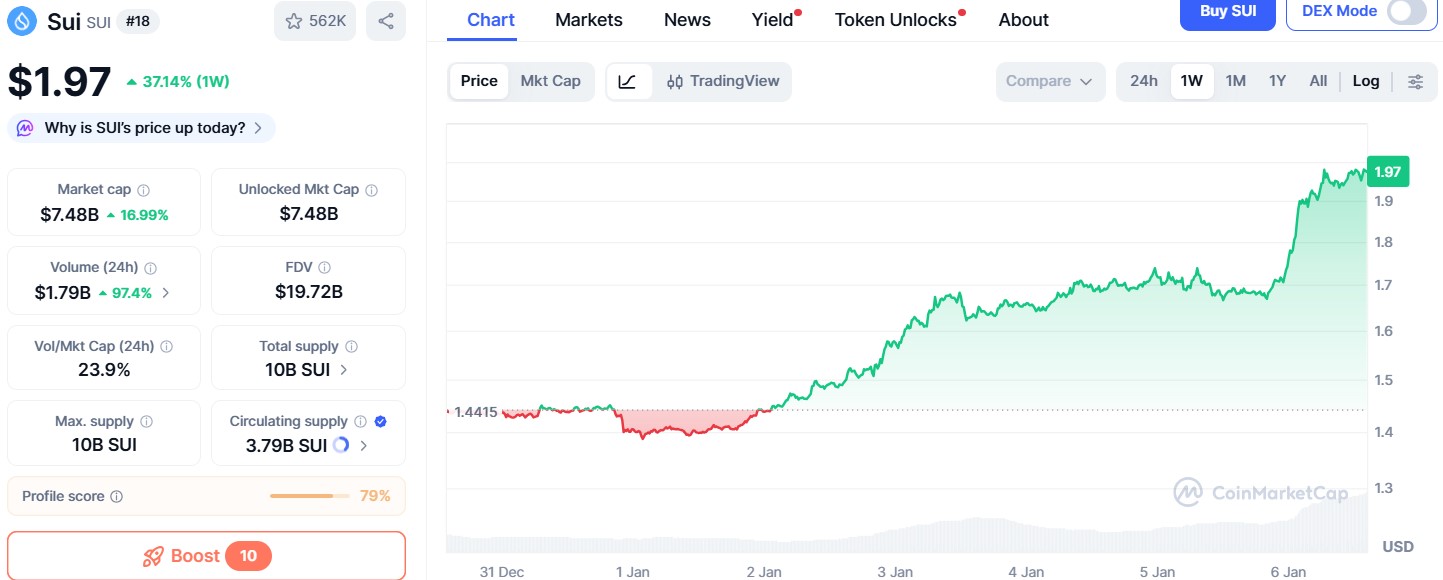Screen dimensions: 1443x580
Task: Expand the Total supply details chevron
Action: pos(344,368)
